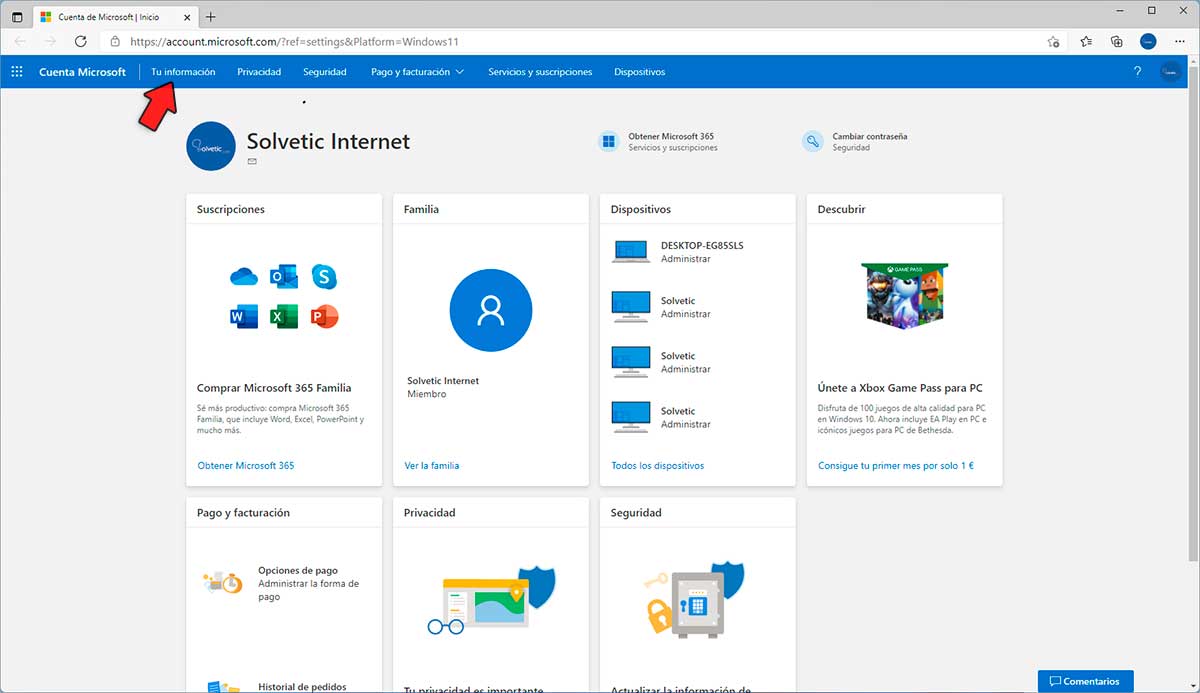Open the Collections icon in toolbar

pos(1117,42)
